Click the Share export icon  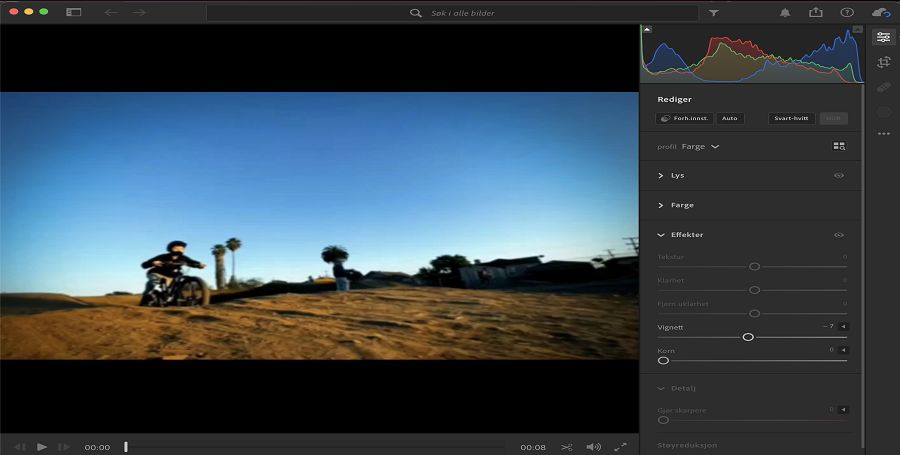point(816,13)
